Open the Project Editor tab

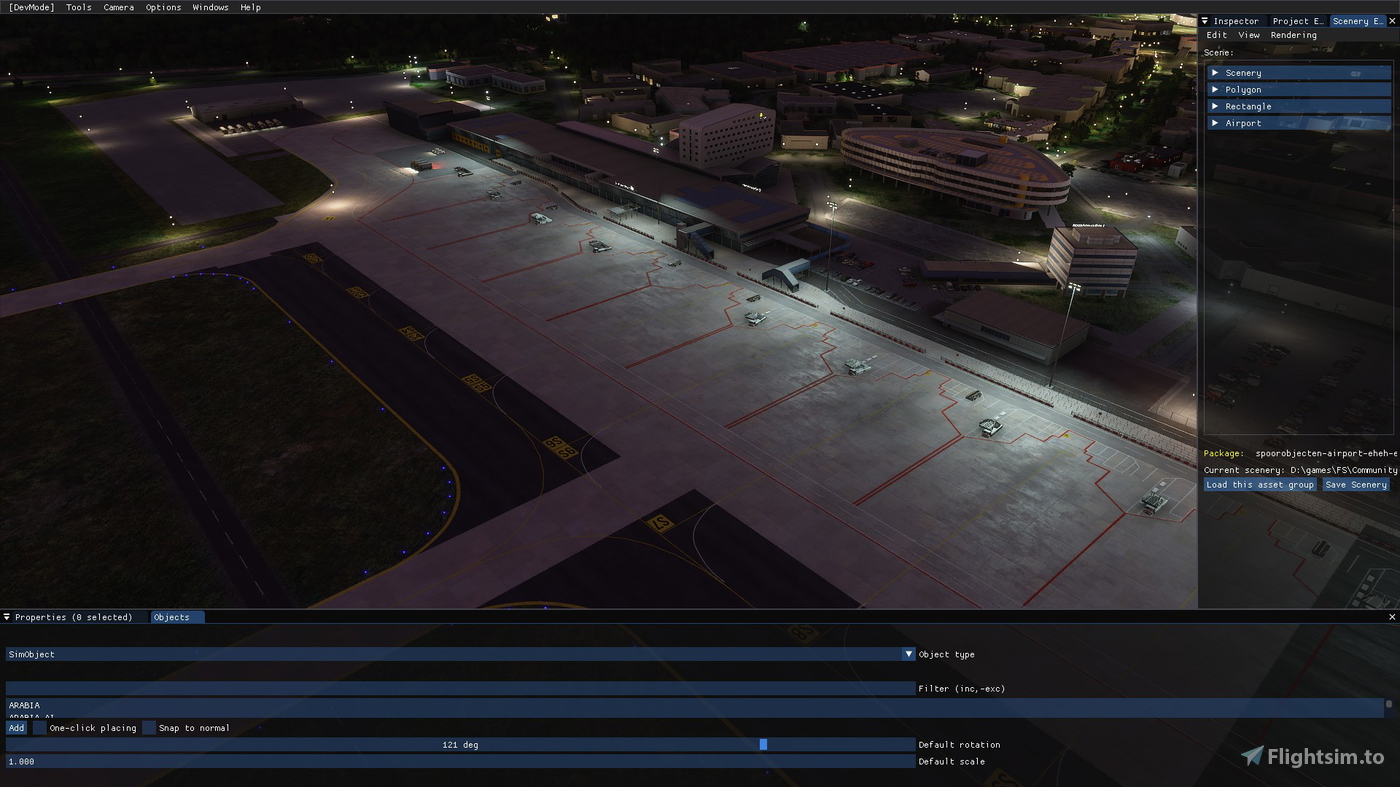1297,20
